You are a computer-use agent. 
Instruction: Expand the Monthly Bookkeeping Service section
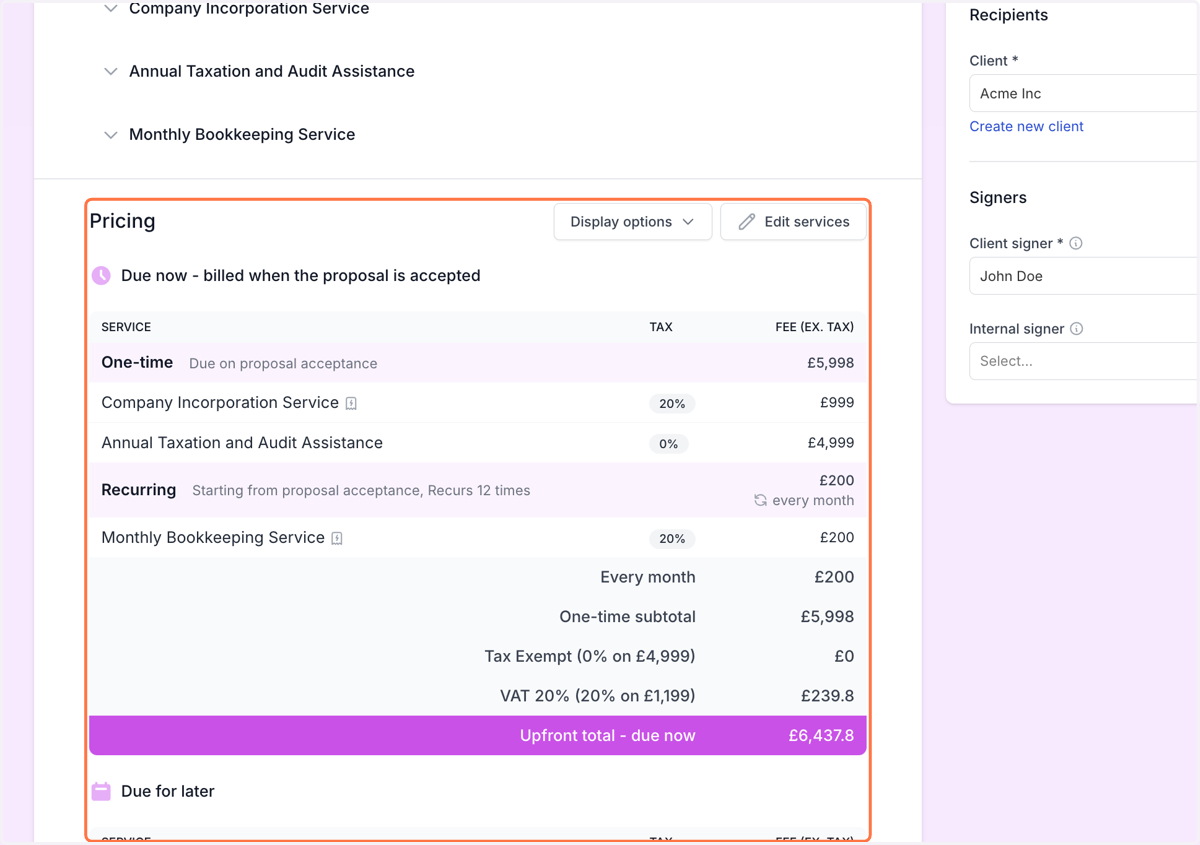click(x=111, y=135)
